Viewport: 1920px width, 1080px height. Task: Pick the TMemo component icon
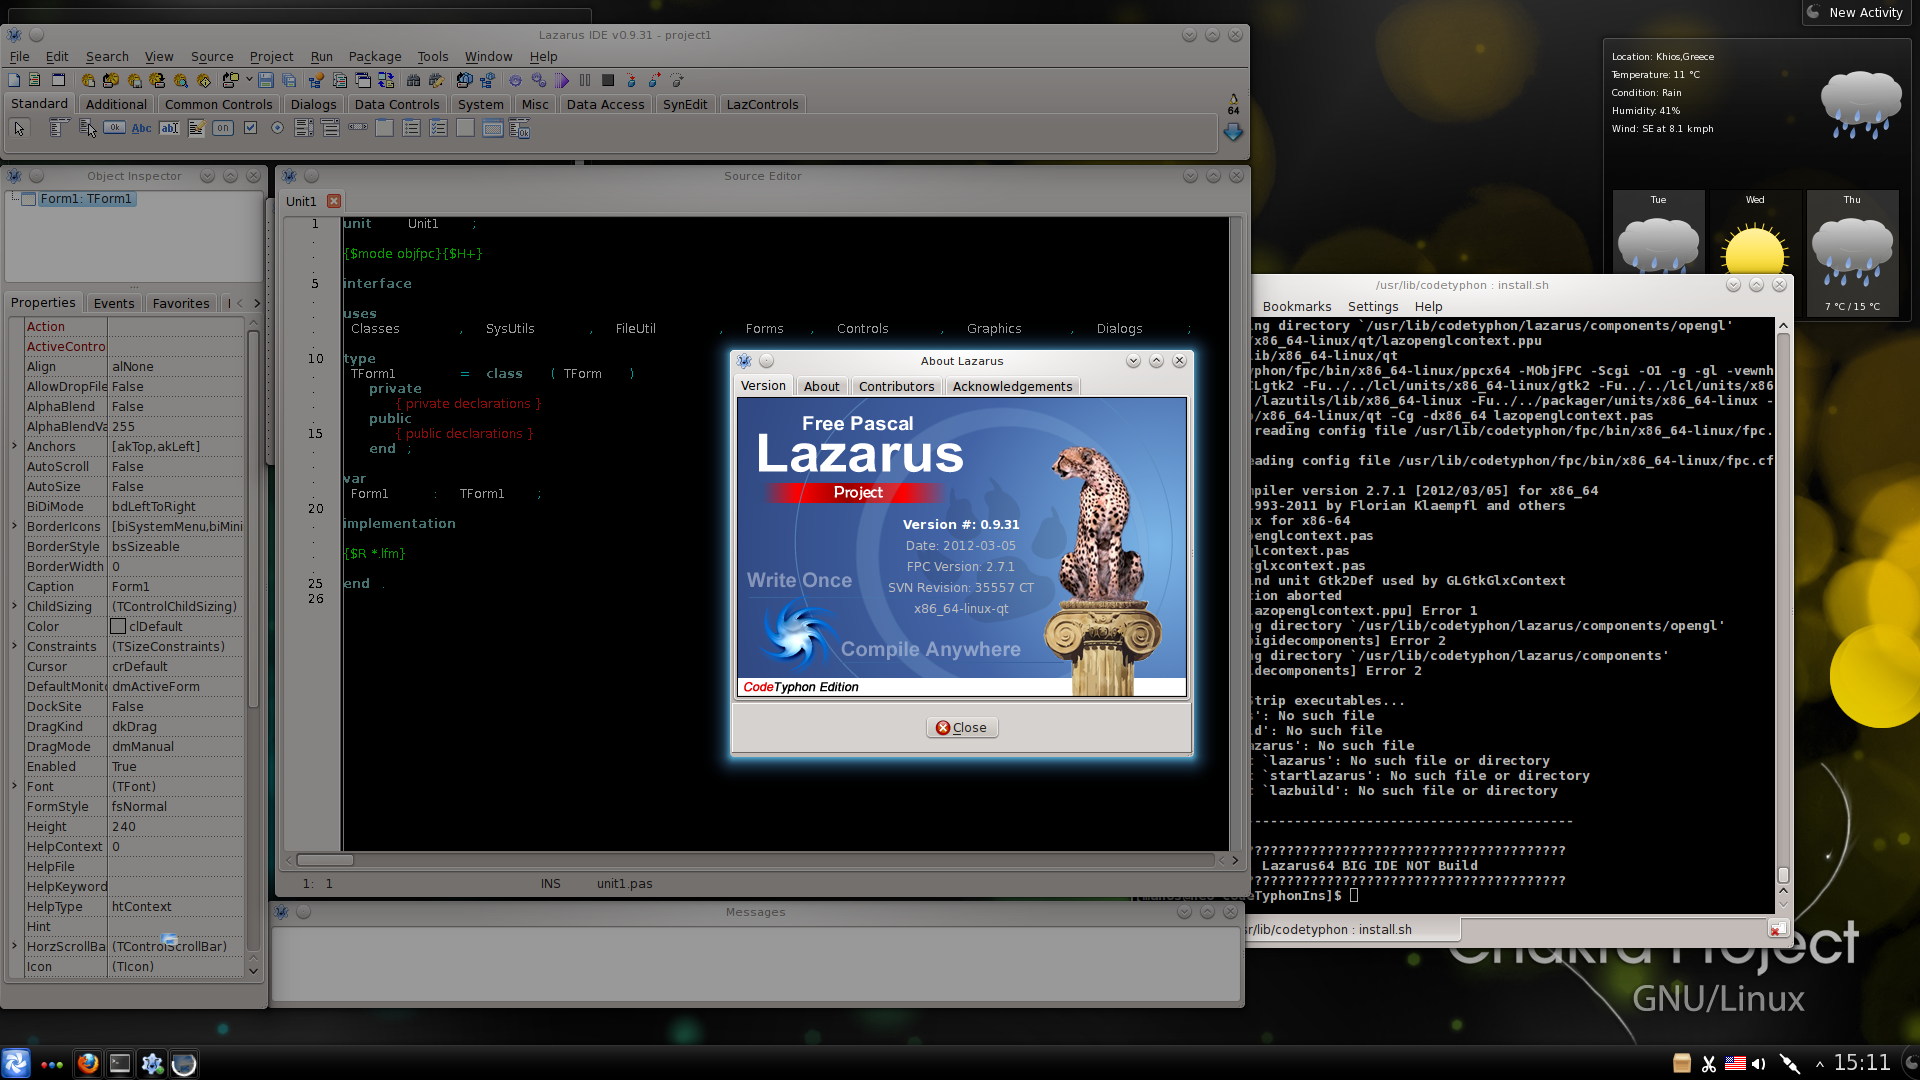(196, 128)
